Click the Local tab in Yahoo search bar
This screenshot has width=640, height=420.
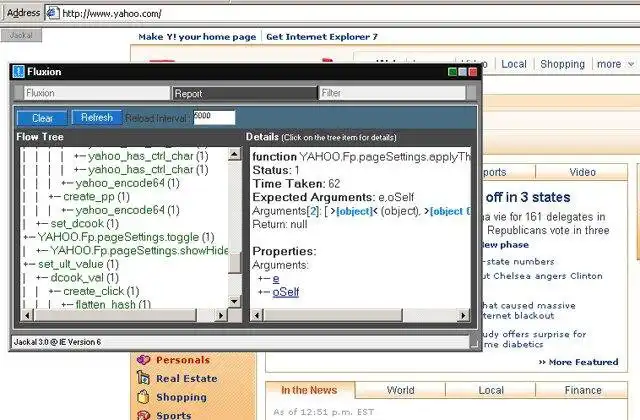(x=514, y=64)
